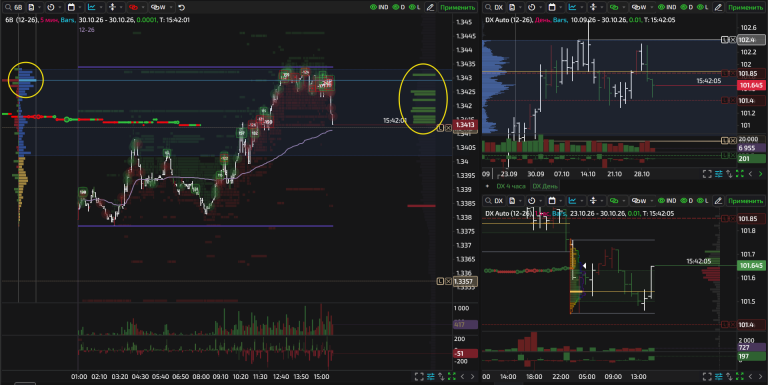Click search magnifier in daily DX chart toolbar
768x385 pixels.
[x=489, y=7]
